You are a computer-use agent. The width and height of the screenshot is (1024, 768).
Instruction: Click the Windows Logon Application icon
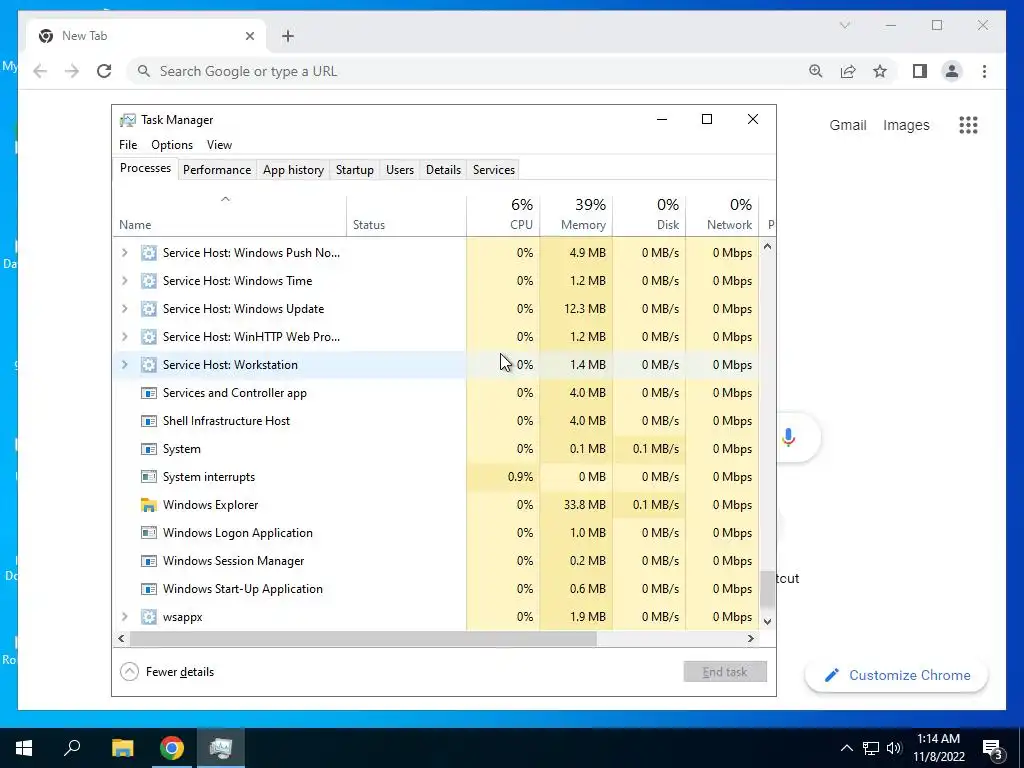coord(149,533)
